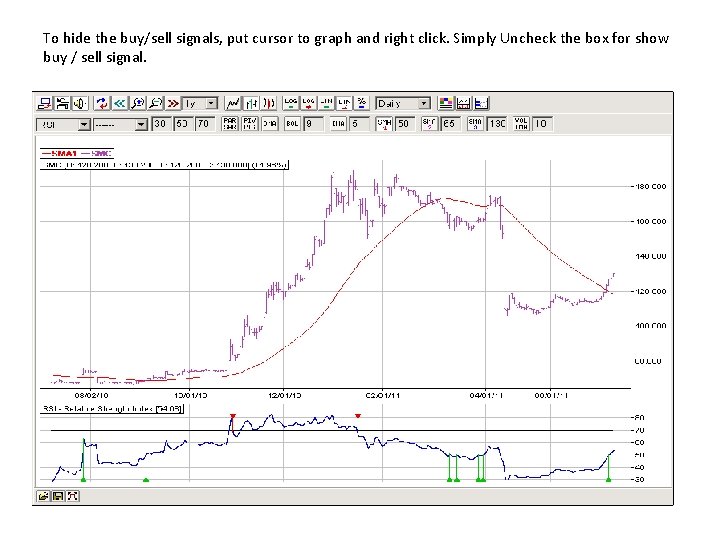Viewport: 720px width, 540px height.
Task: Click the print setup icon in the toolbar
Action: [x=62, y=103]
